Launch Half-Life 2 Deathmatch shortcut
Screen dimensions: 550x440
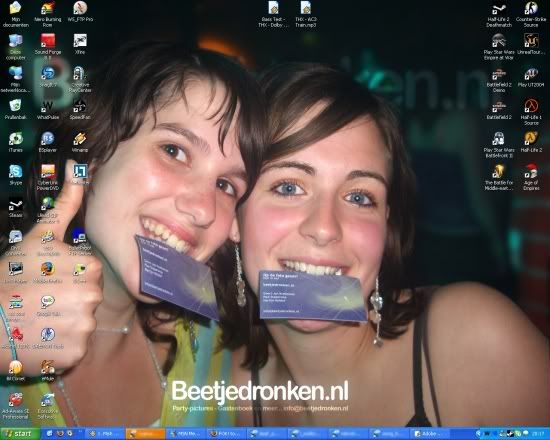point(499,14)
